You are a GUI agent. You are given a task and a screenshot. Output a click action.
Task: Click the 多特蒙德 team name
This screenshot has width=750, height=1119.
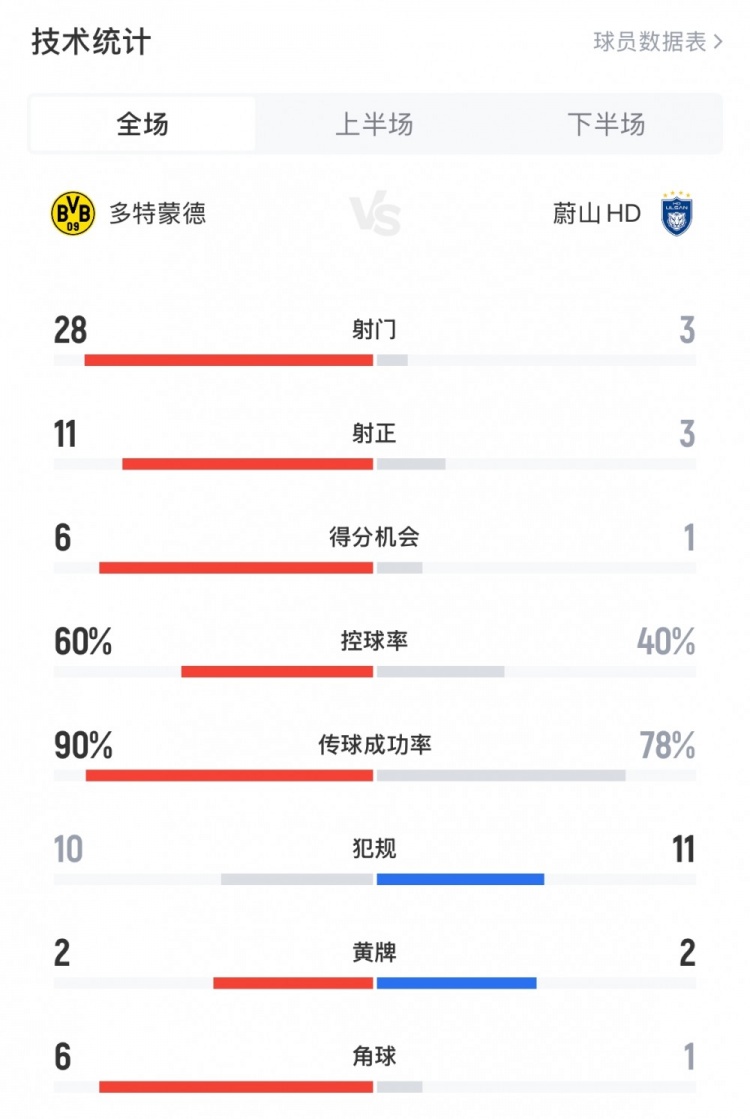[157, 213]
